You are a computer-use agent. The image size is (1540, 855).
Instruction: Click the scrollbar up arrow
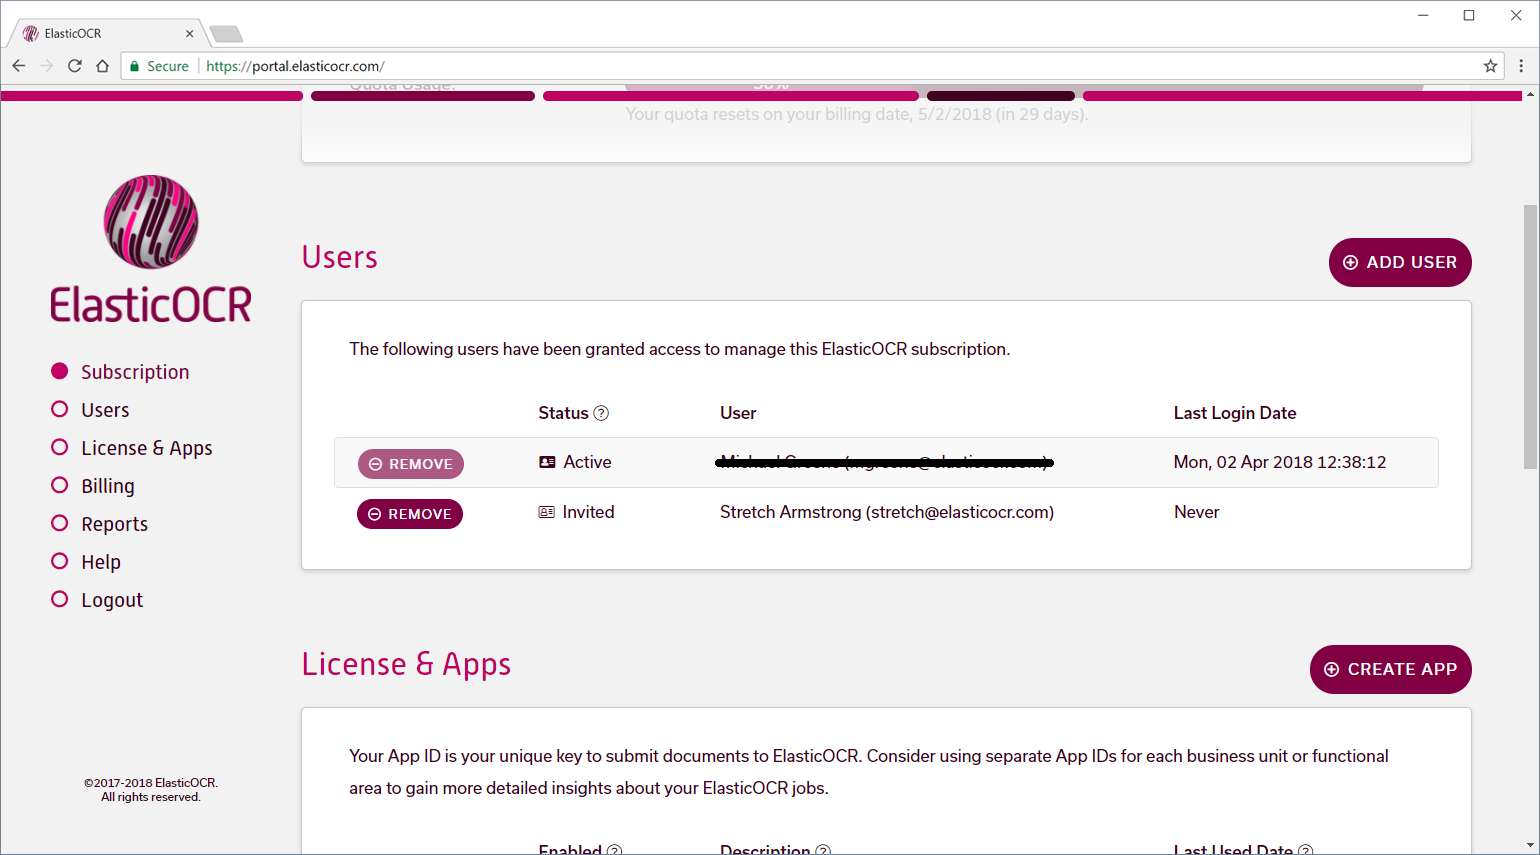tap(1530, 95)
